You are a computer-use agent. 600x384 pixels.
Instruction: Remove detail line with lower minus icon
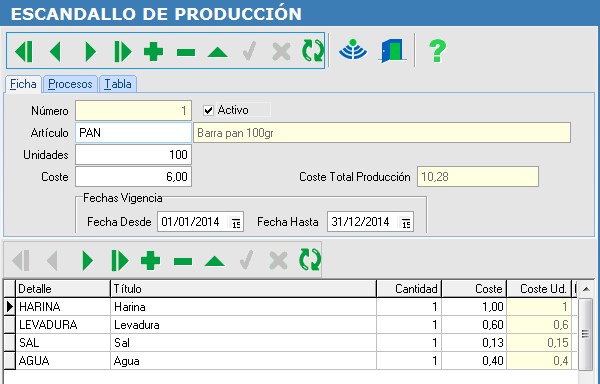(183, 261)
